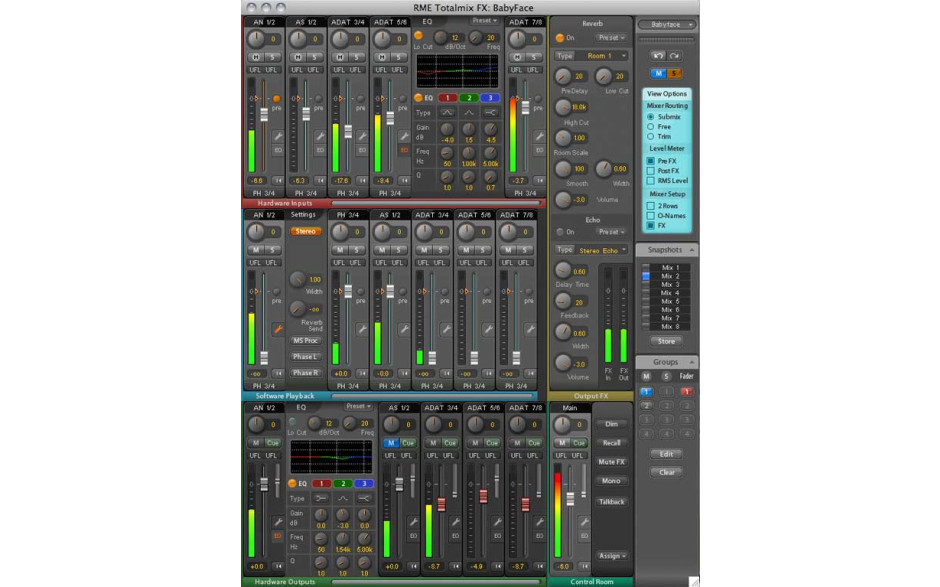The width and height of the screenshot is (940, 587).
Task: Open wrench settings on Software Playback PH 3/4
Action: pyautogui.click(x=362, y=329)
